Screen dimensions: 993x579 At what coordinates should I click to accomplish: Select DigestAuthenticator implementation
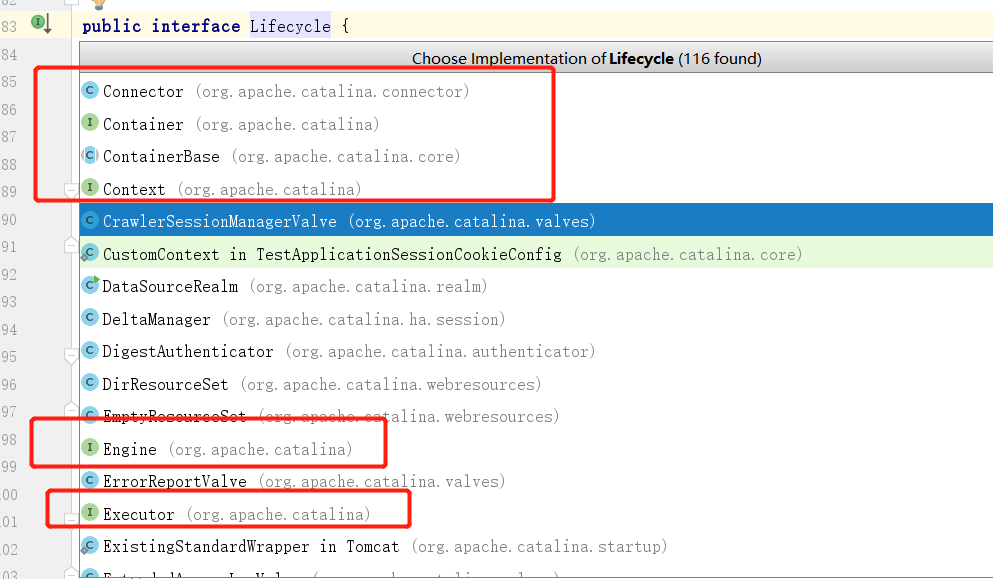[x=536, y=352]
